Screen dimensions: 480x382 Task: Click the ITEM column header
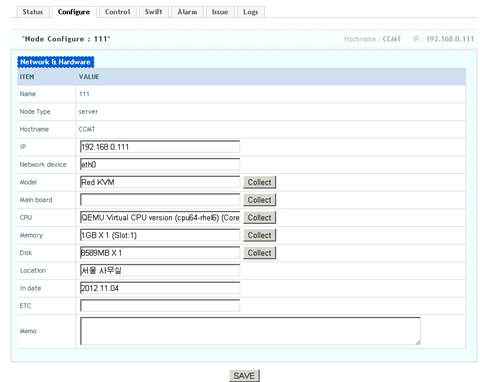click(x=27, y=77)
